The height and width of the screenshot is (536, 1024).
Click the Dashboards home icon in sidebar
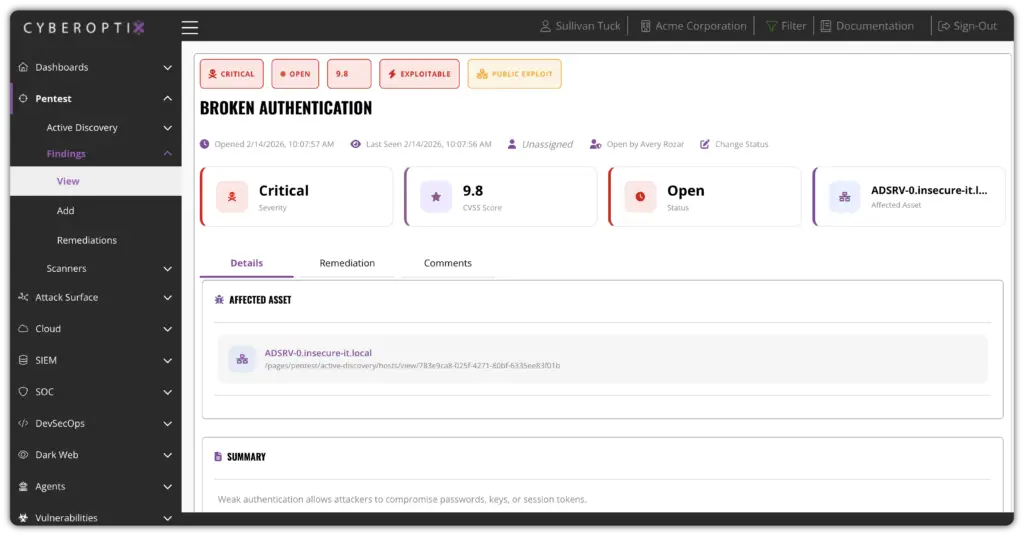pos(23,67)
